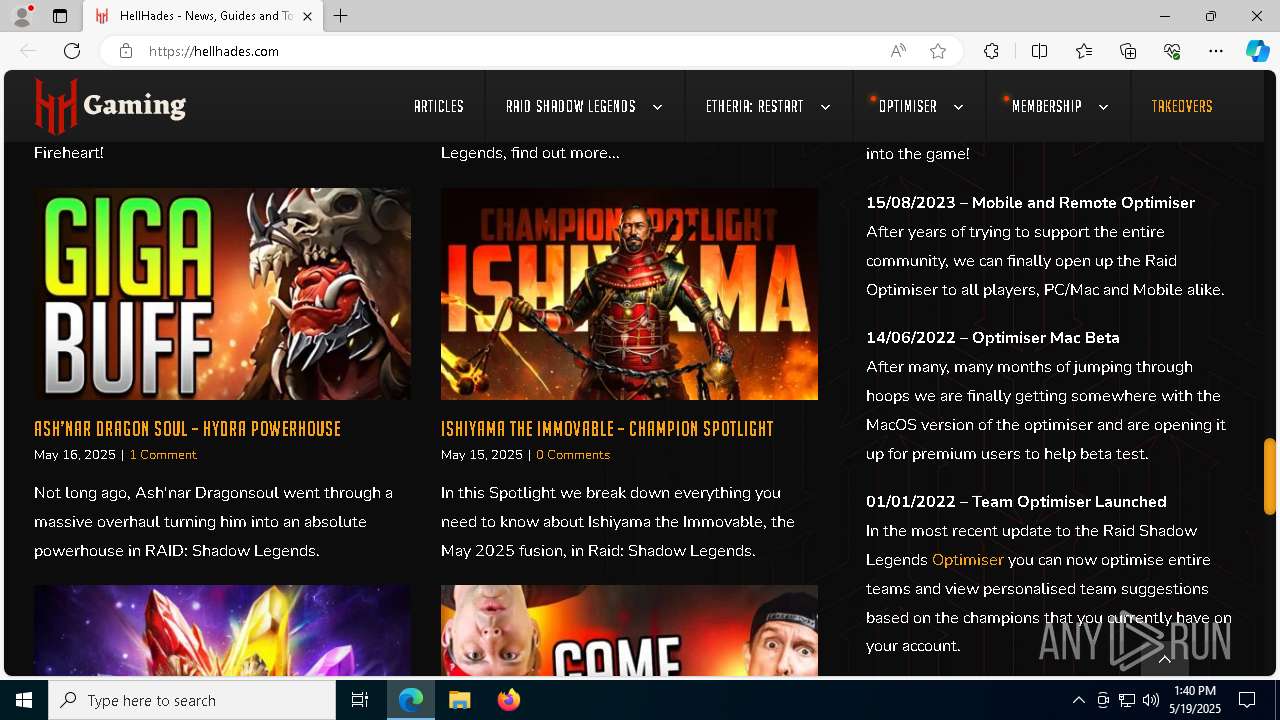Click the HH Gaming site logo
This screenshot has width=1280, height=720.
pos(110,106)
